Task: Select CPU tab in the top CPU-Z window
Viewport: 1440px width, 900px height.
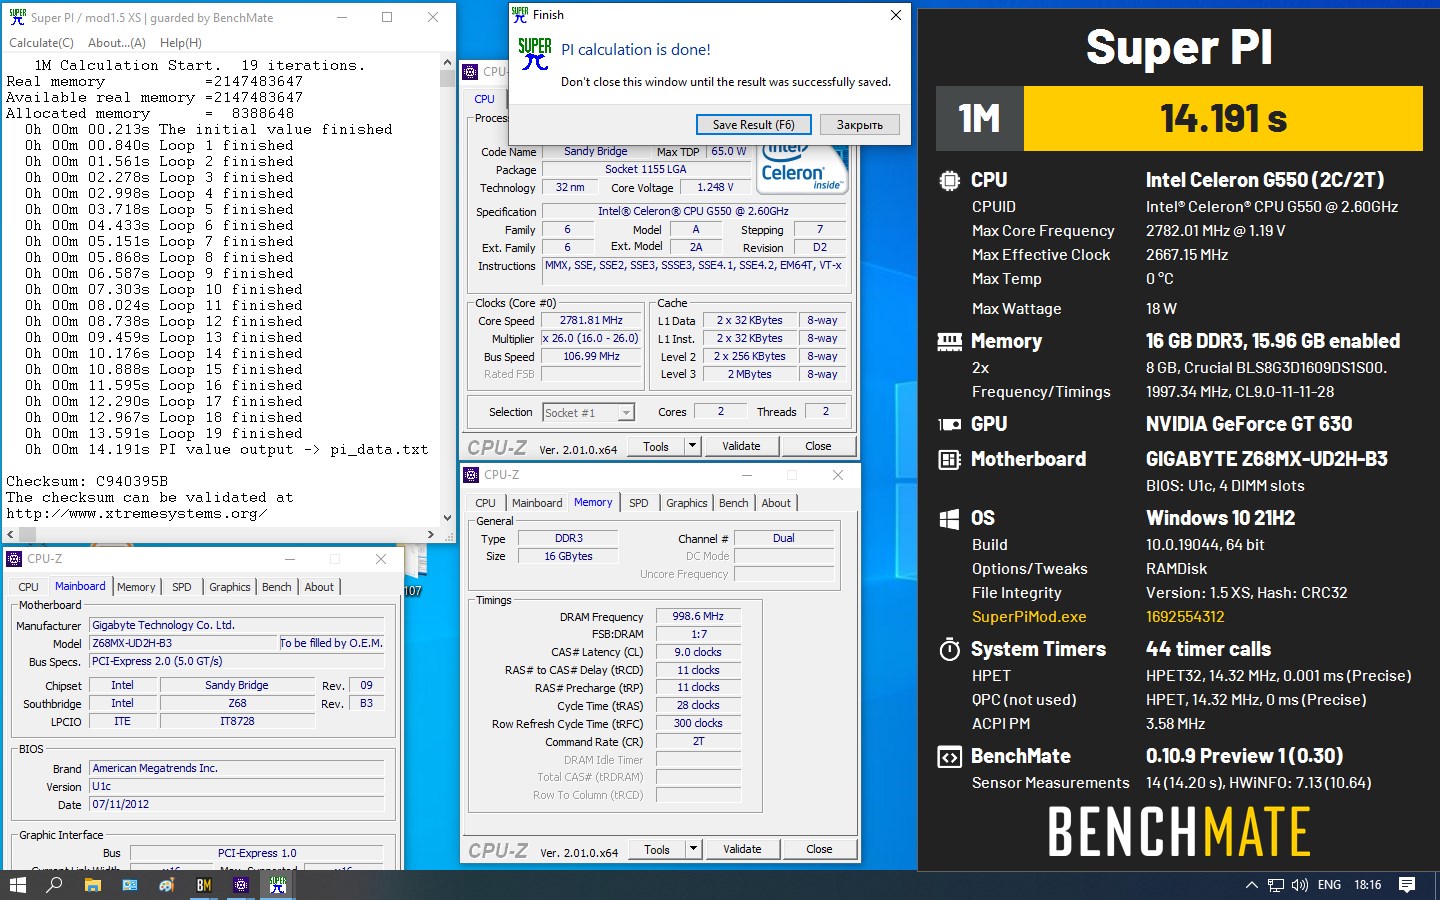Action: pyautogui.click(x=485, y=99)
